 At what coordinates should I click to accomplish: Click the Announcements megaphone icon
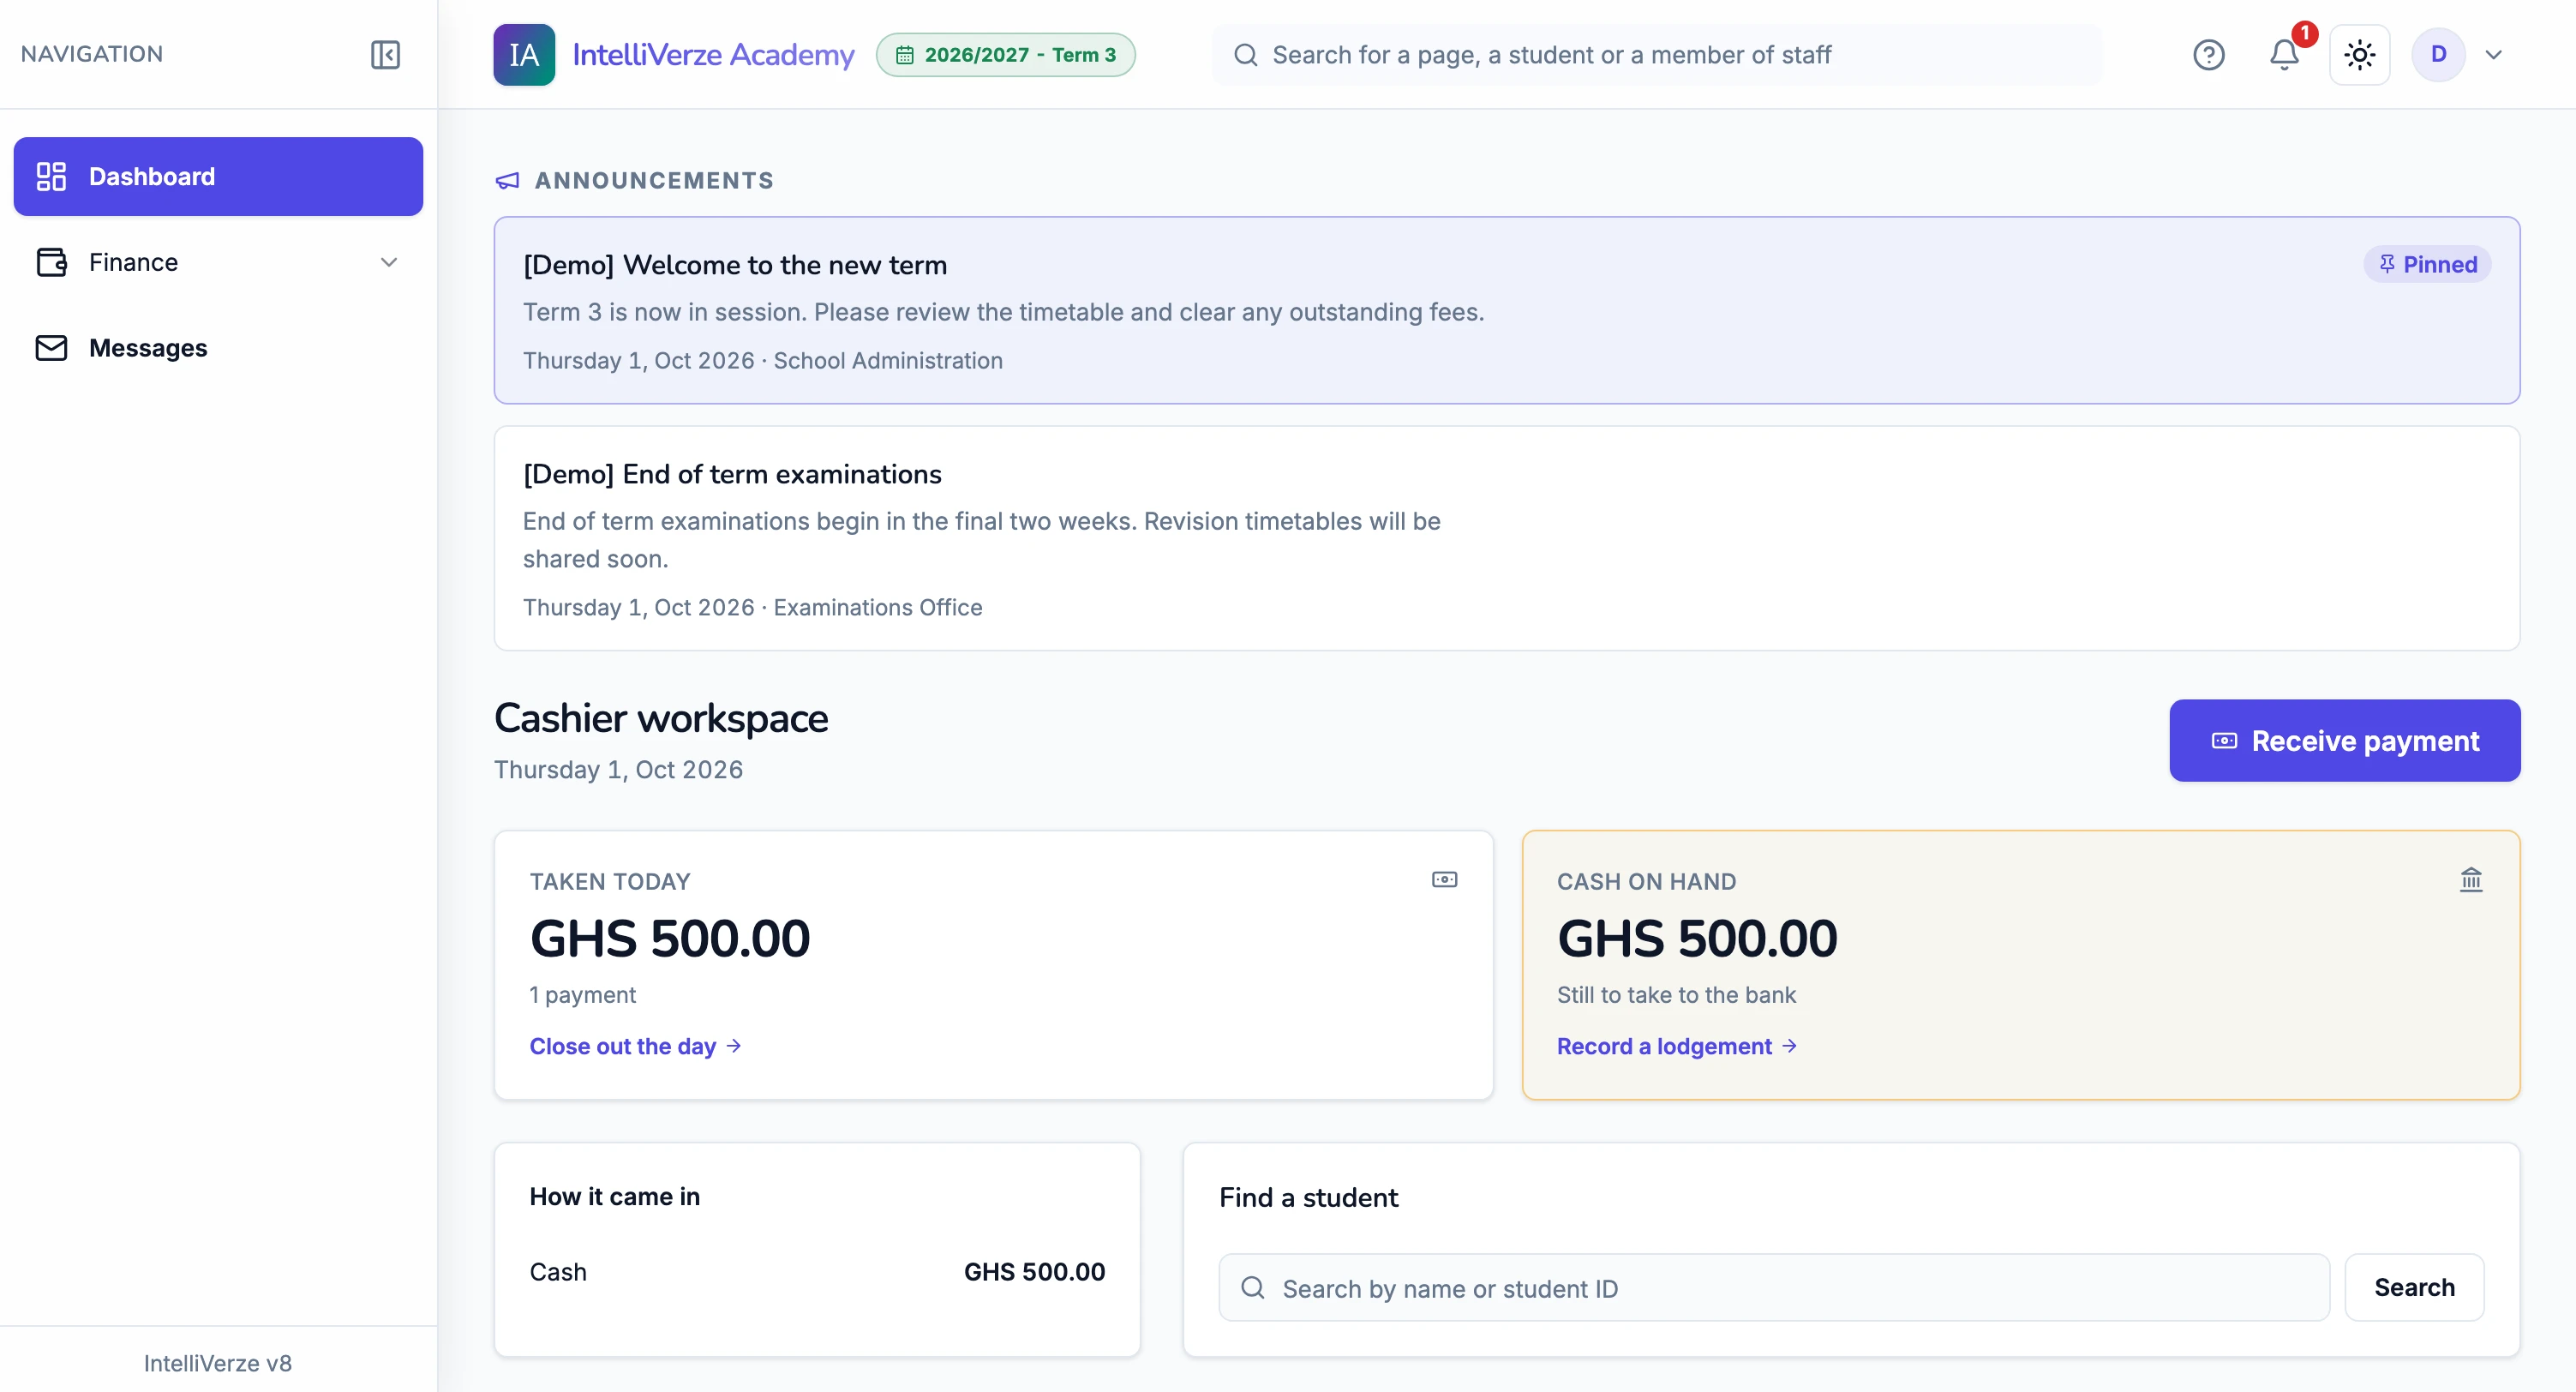pyautogui.click(x=507, y=181)
